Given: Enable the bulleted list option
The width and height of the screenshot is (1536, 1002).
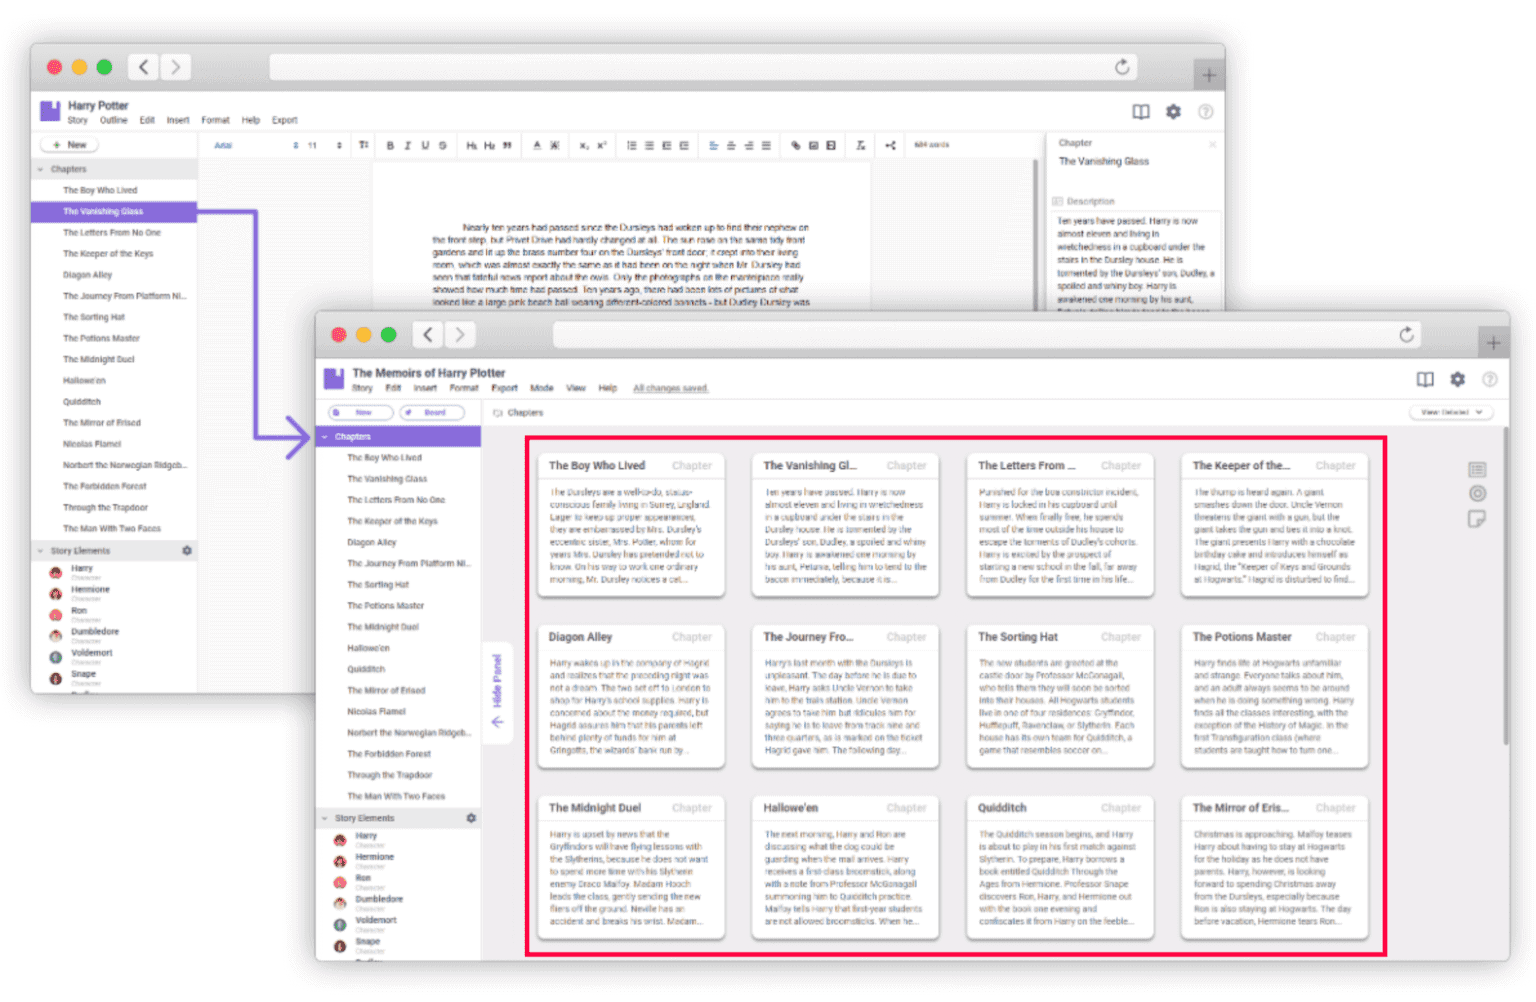Looking at the screenshot, I should pyautogui.click(x=631, y=145).
